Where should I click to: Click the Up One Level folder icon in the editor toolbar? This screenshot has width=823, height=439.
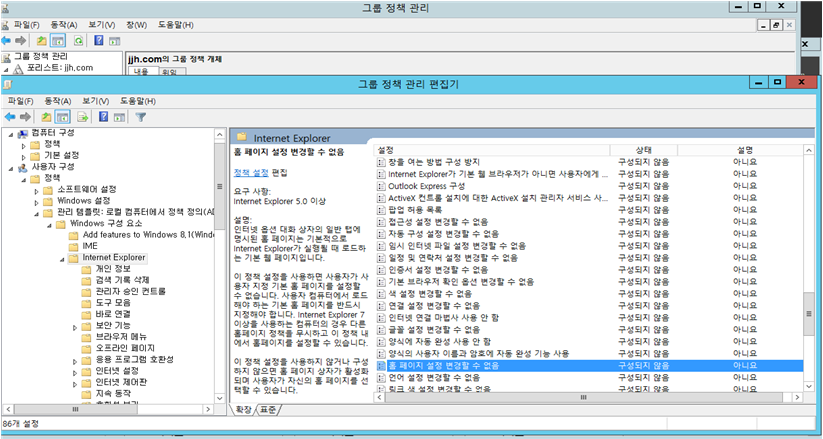[x=46, y=117]
